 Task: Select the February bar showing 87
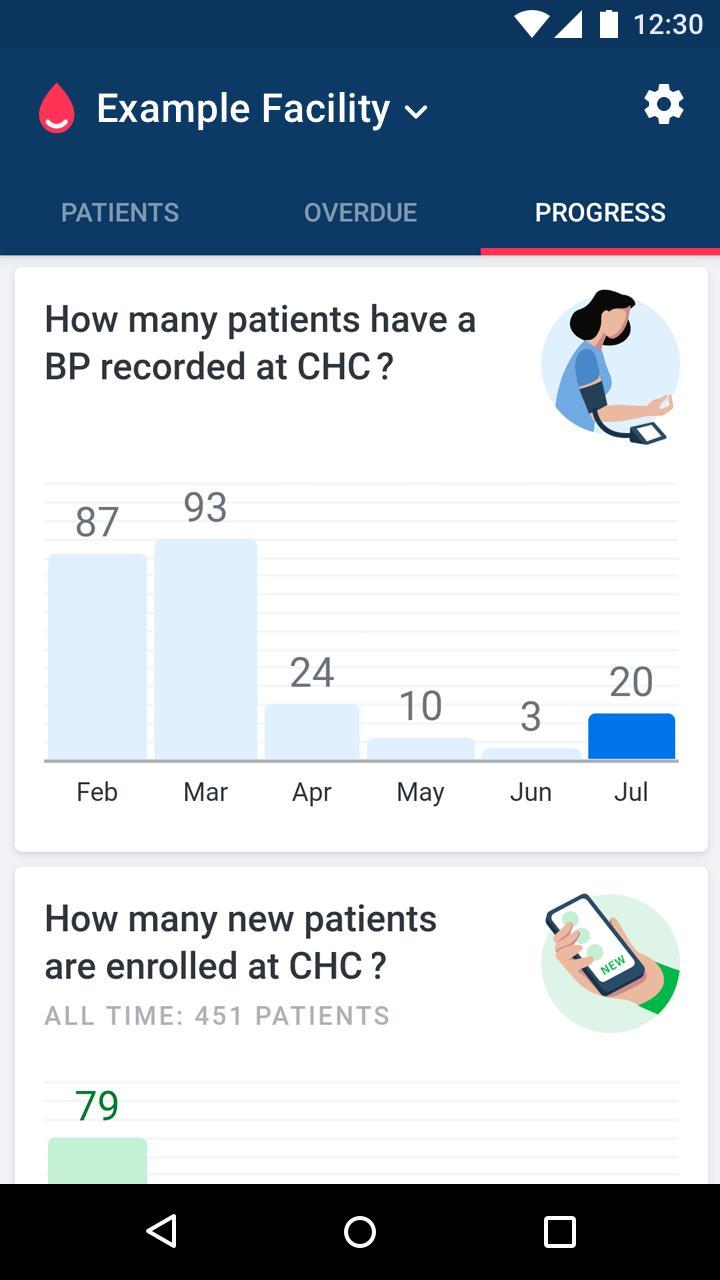coord(97,656)
